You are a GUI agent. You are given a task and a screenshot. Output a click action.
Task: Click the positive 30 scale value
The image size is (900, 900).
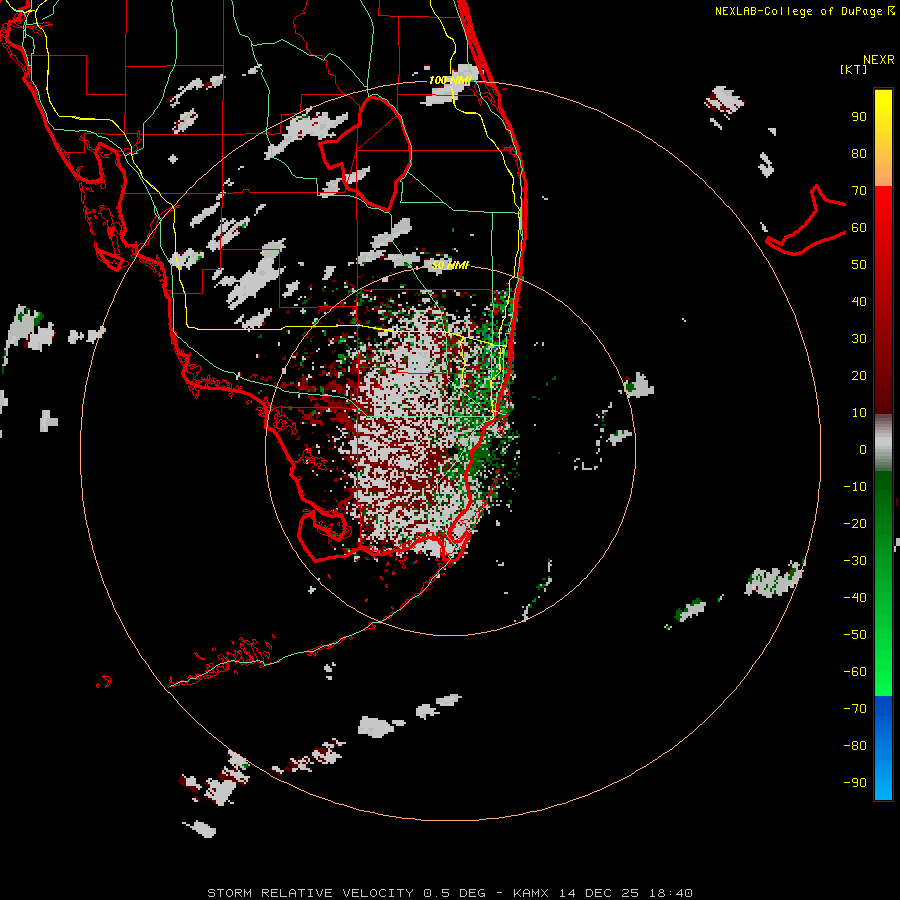click(859, 339)
